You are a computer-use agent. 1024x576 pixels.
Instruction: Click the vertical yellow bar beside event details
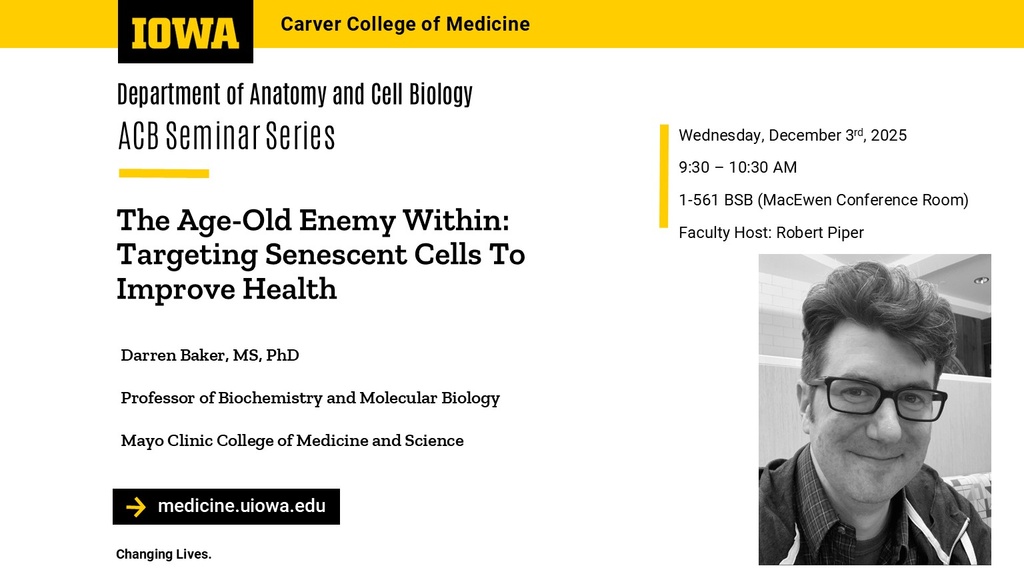click(x=663, y=176)
